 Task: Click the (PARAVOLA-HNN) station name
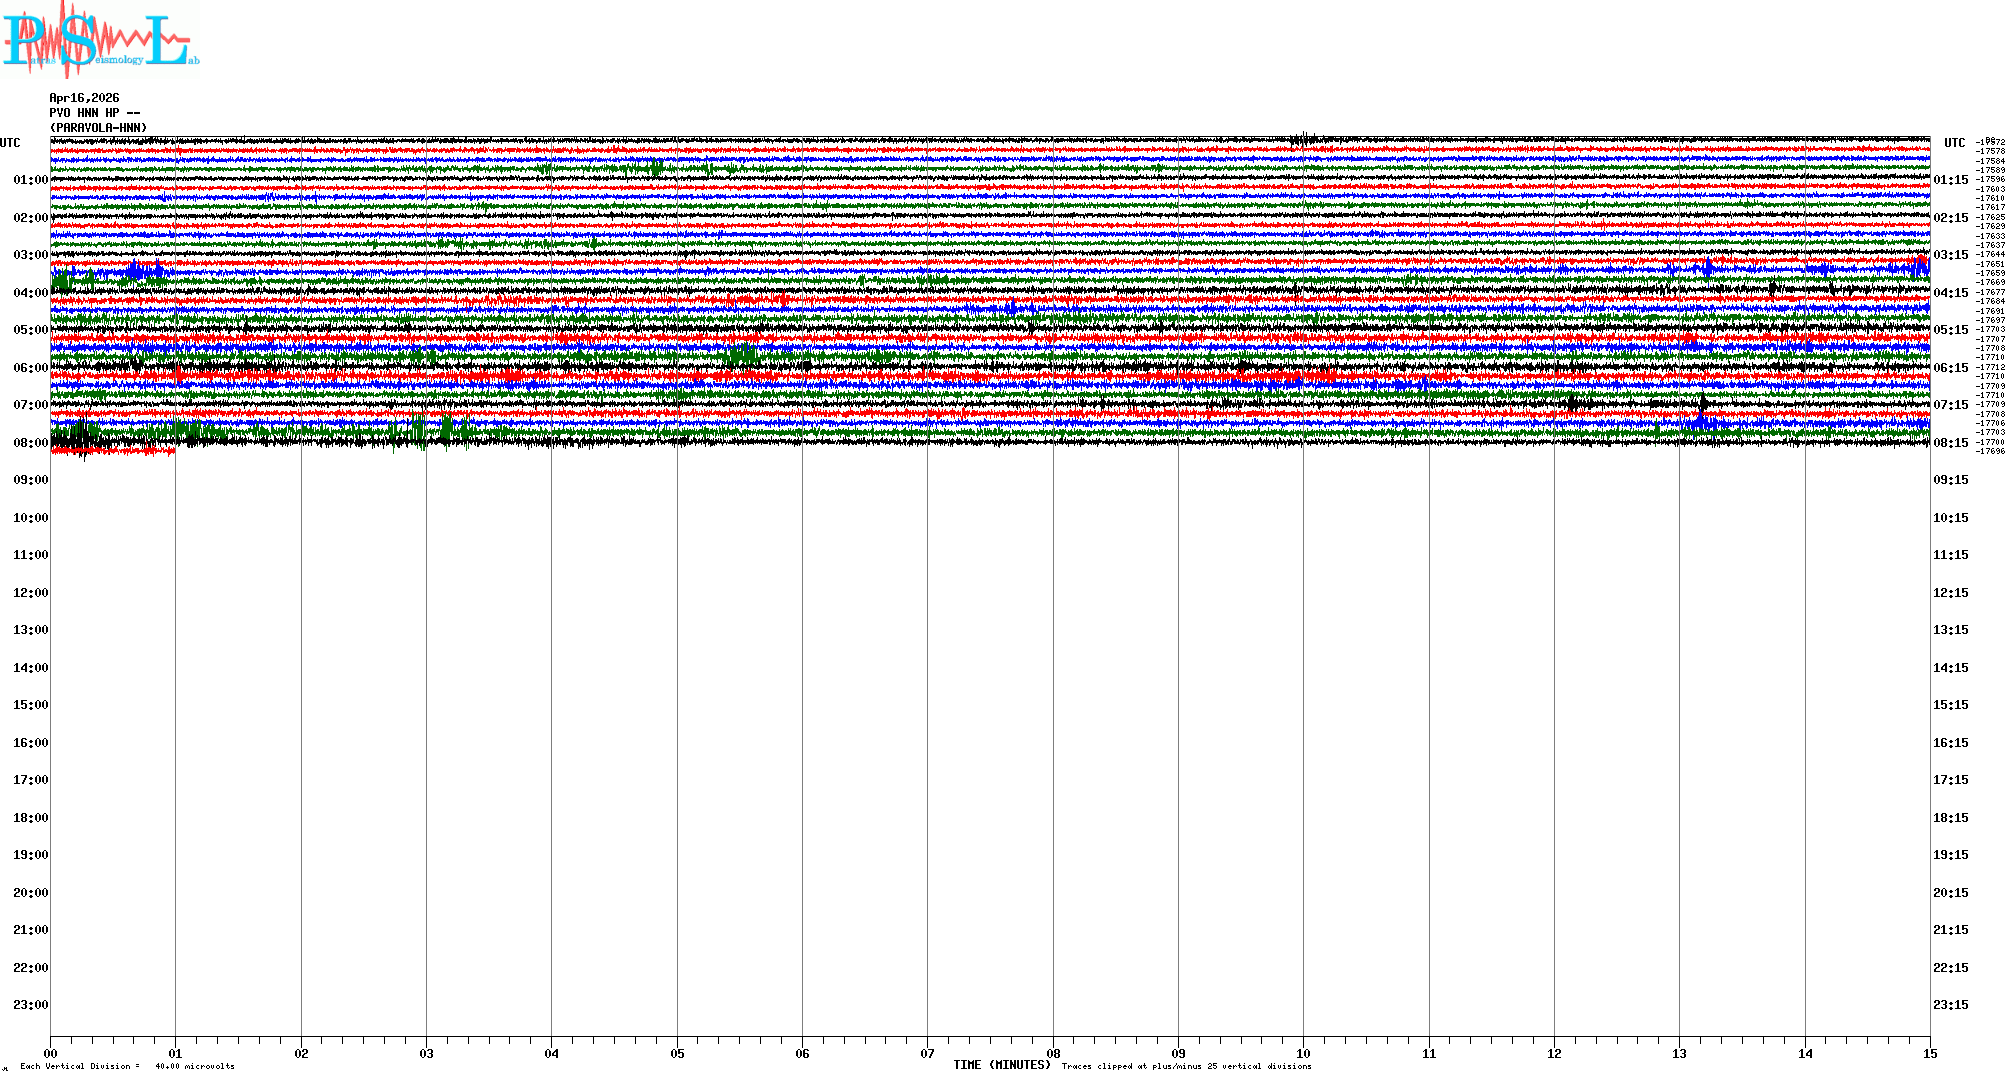98,128
